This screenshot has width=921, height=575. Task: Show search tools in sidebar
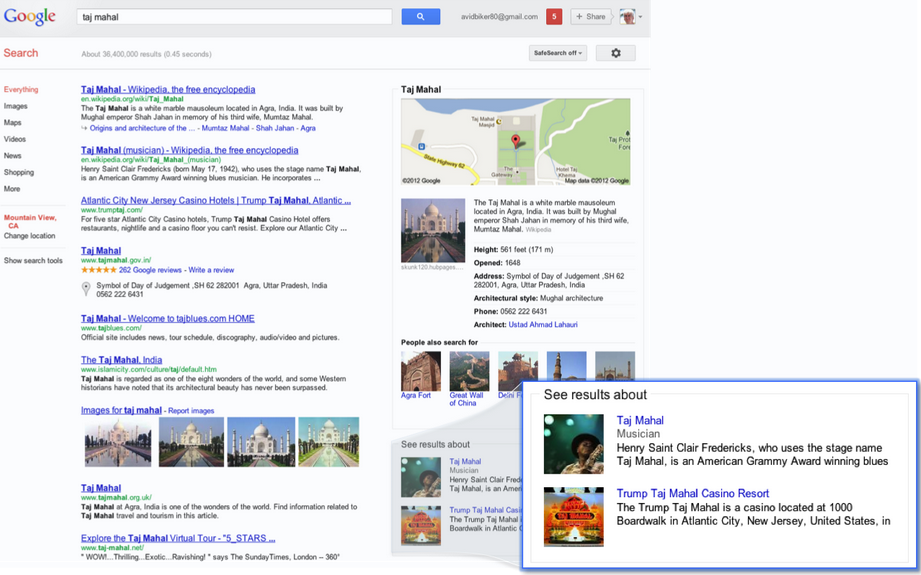coord(33,261)
